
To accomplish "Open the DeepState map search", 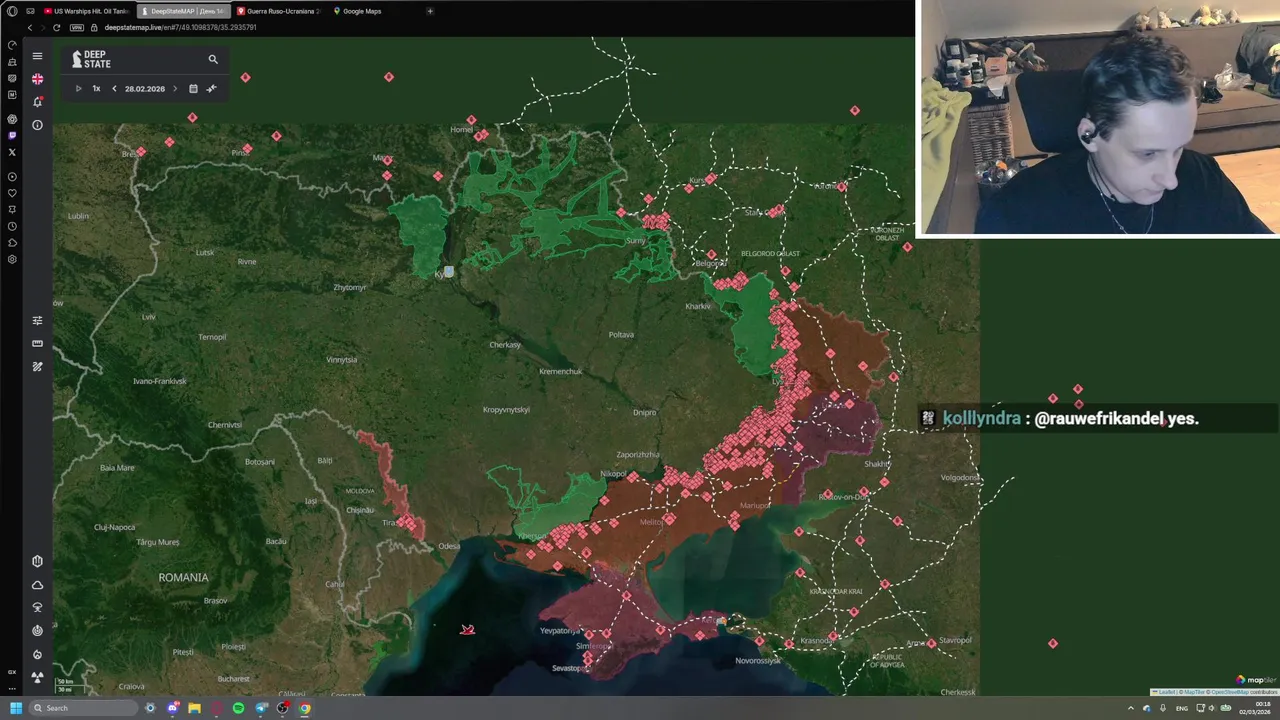I will [x=213, y=59].
